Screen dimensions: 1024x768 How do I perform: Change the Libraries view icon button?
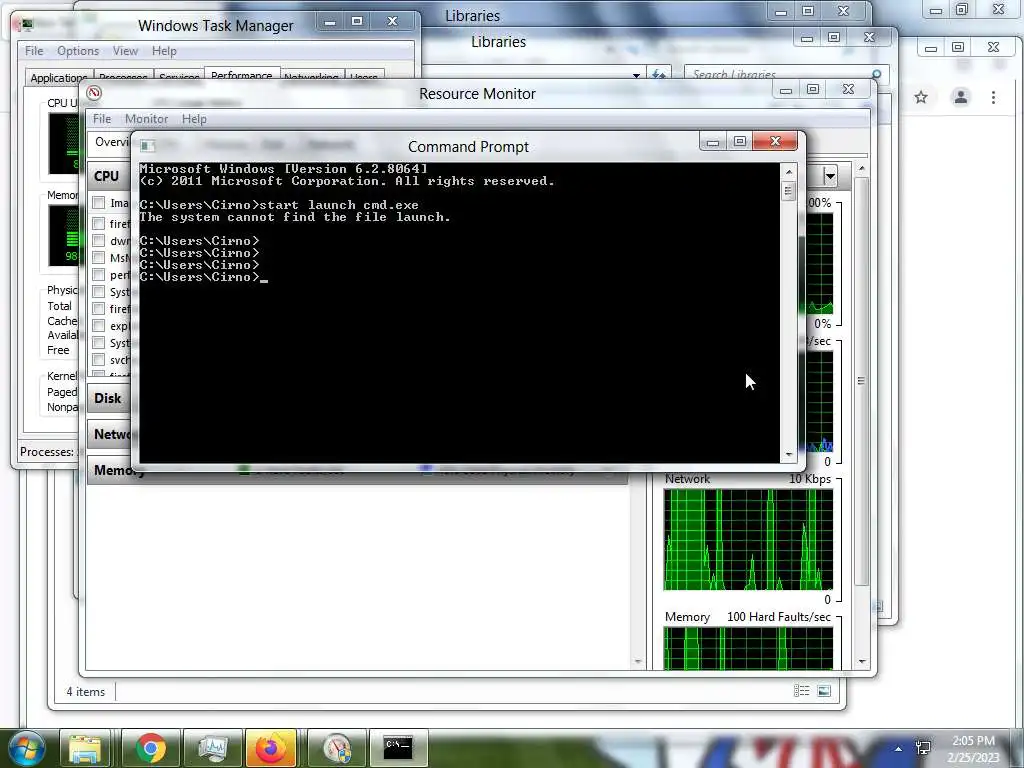click(801, 691)
